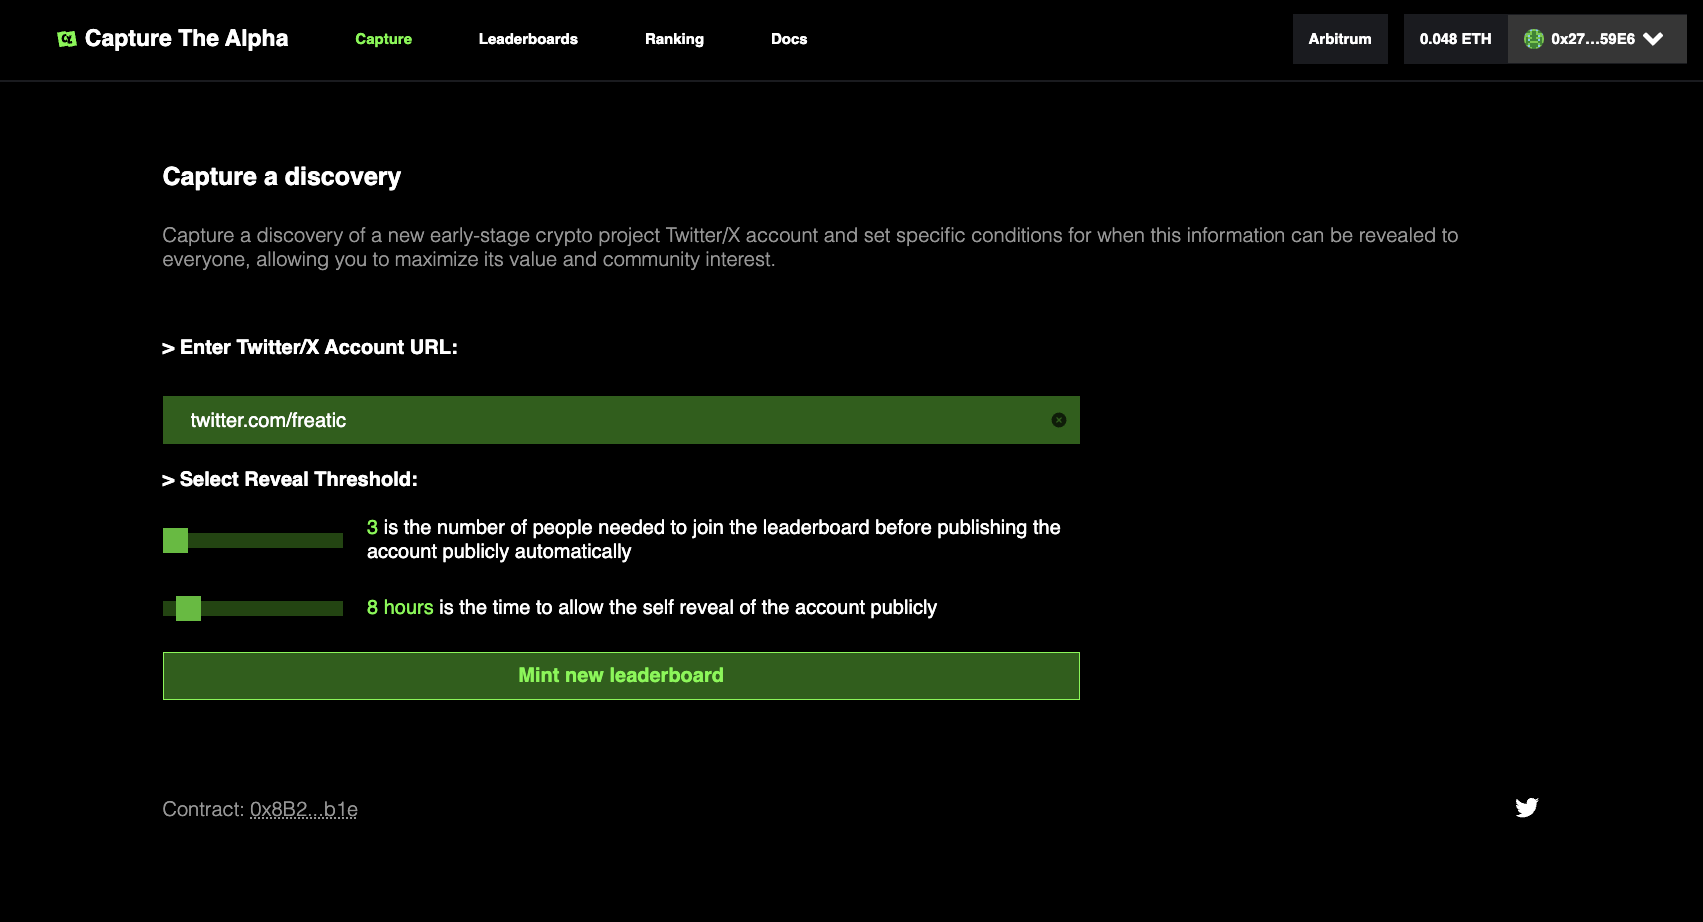The image size is (1703, 922).
Task: Click the Twitter bird icon in footer
Action: [x=1526, y=807]
